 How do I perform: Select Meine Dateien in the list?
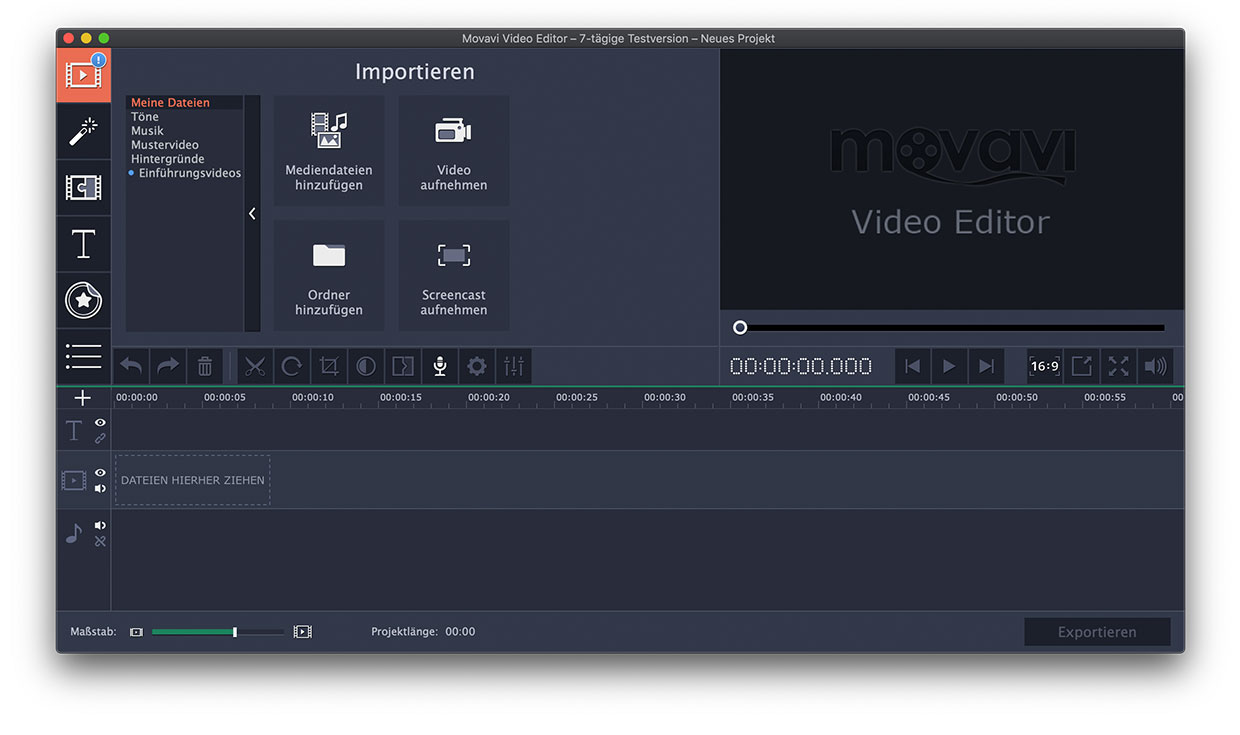tap(185, 103)
